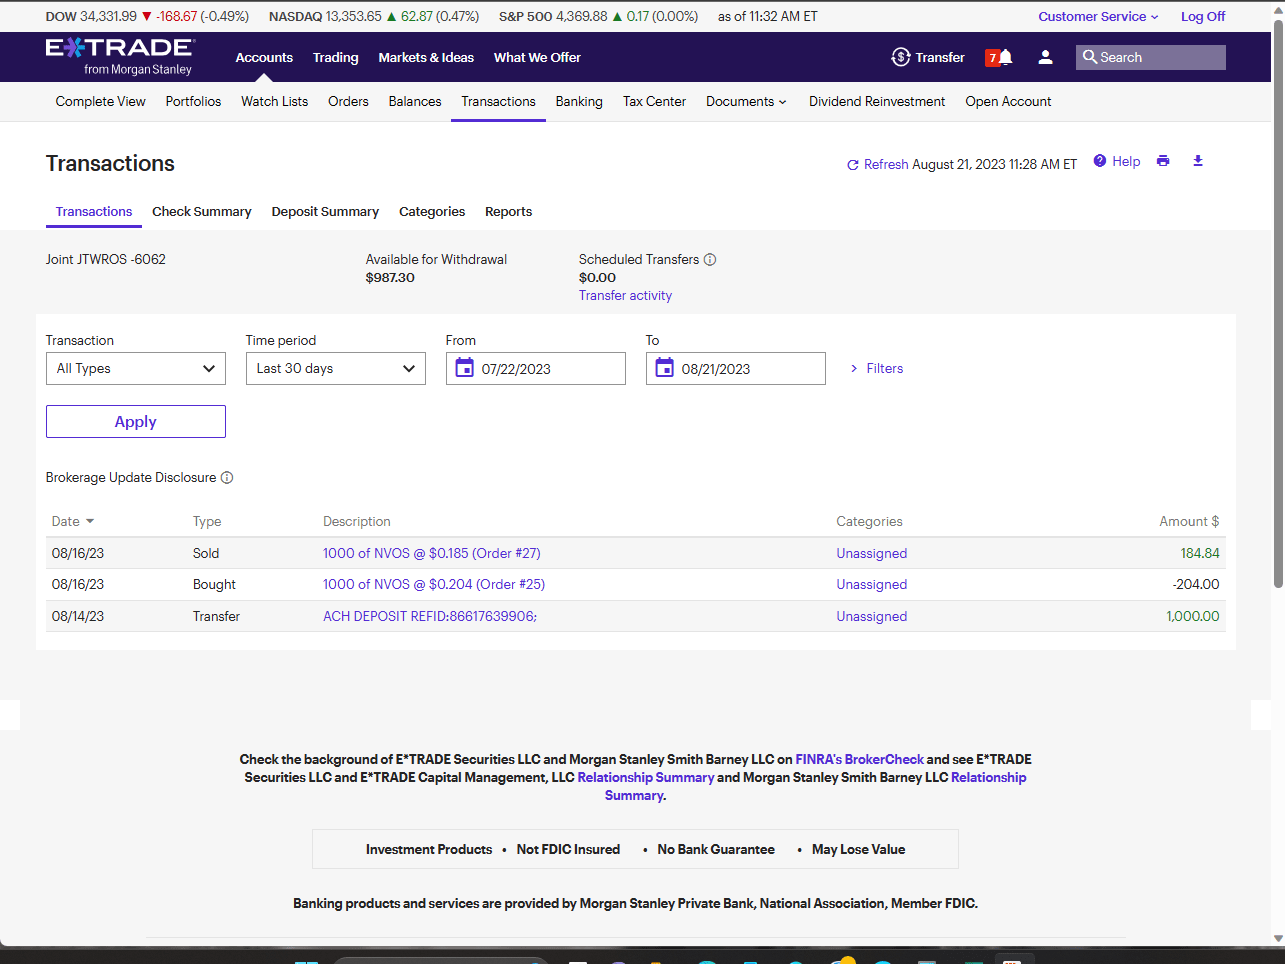
Task: Switch to the Check Summary tab
Action: tap(201, 211)
